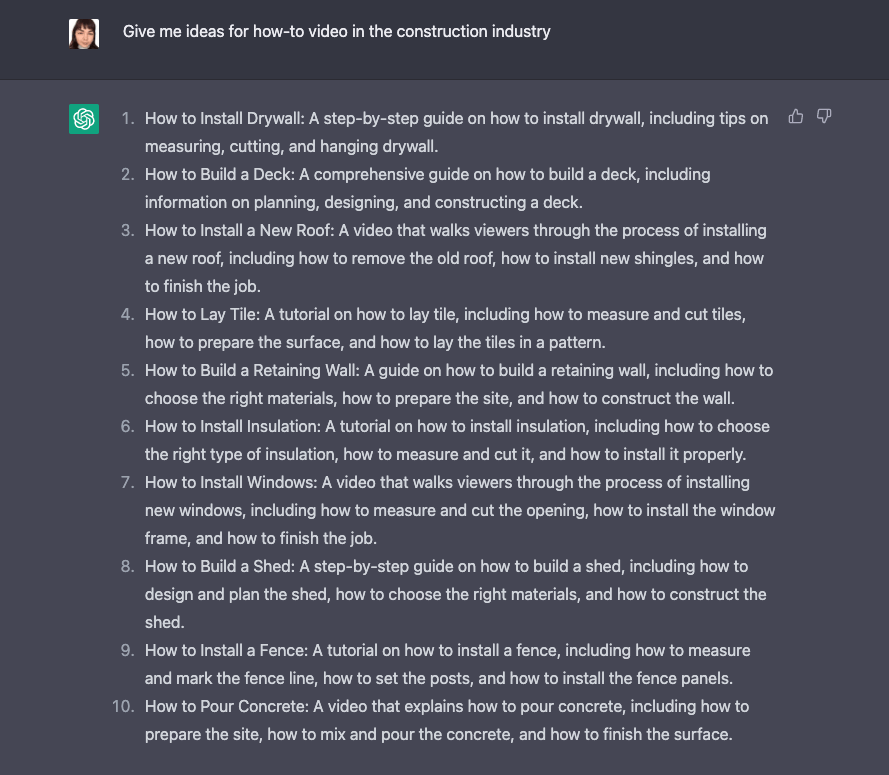Viewport: 889px width, 775px height.
Task: Click the "How to Install a Fence" heading
Action: pos(228,650)
